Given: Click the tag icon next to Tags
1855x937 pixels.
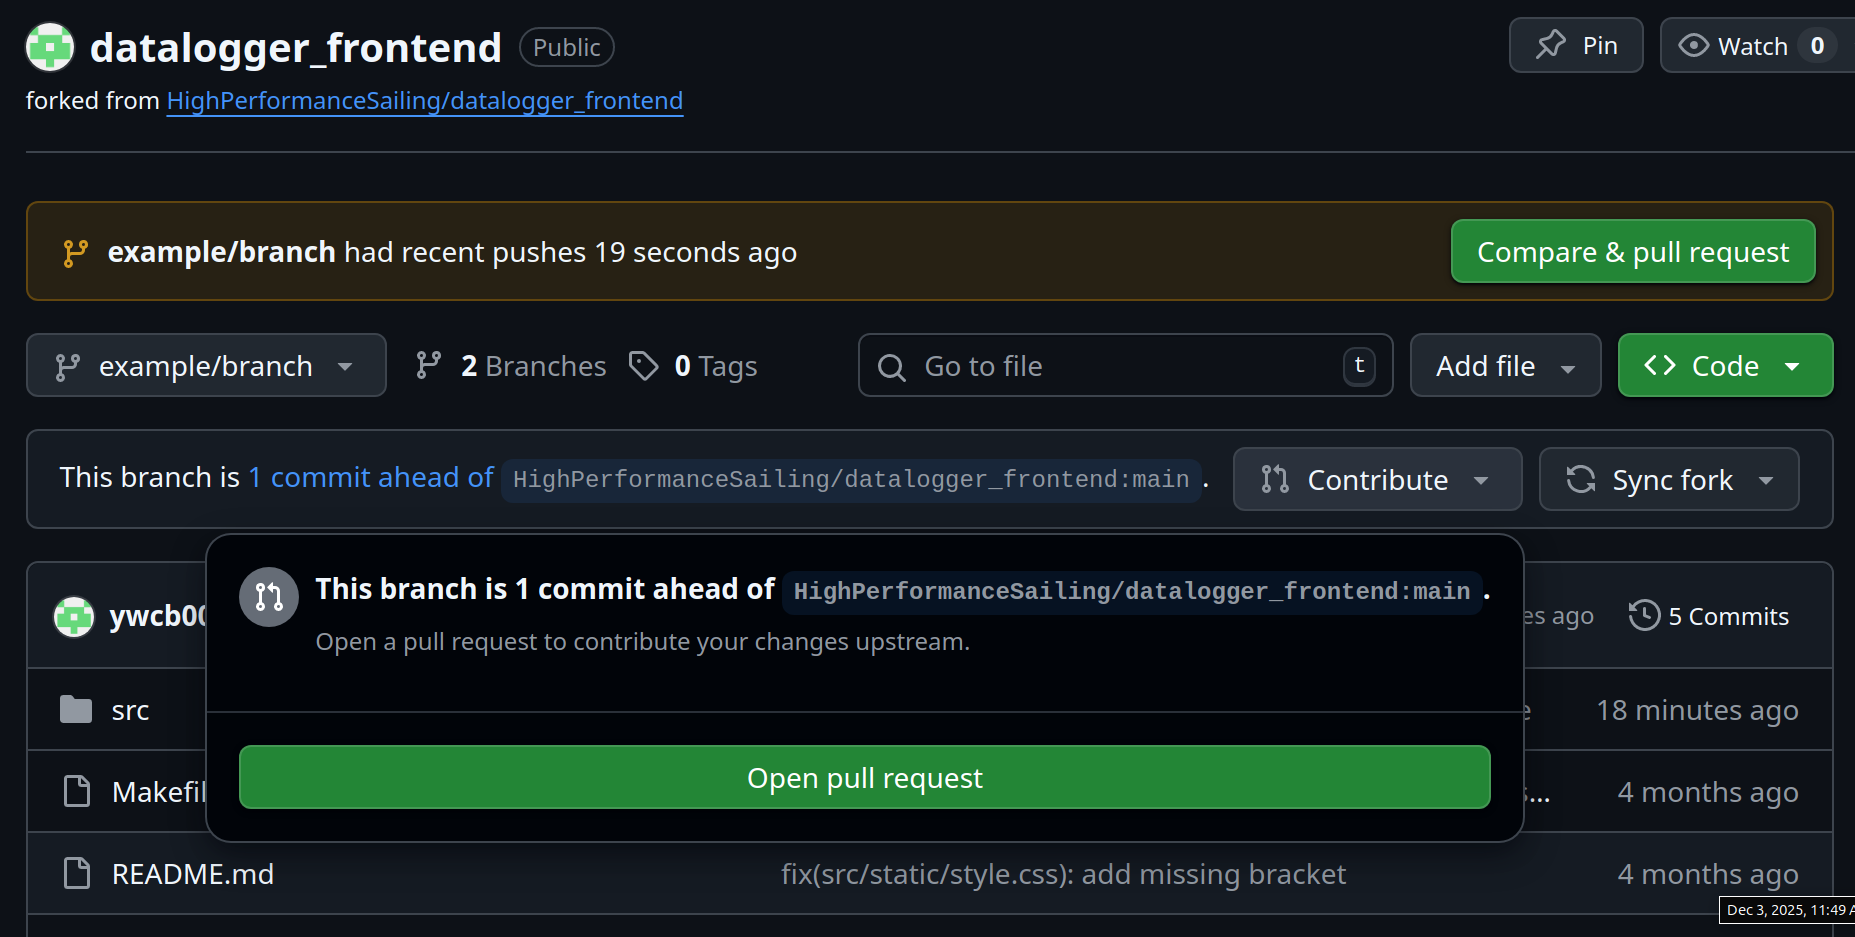Looking at the screenshot, I should 643,366.
